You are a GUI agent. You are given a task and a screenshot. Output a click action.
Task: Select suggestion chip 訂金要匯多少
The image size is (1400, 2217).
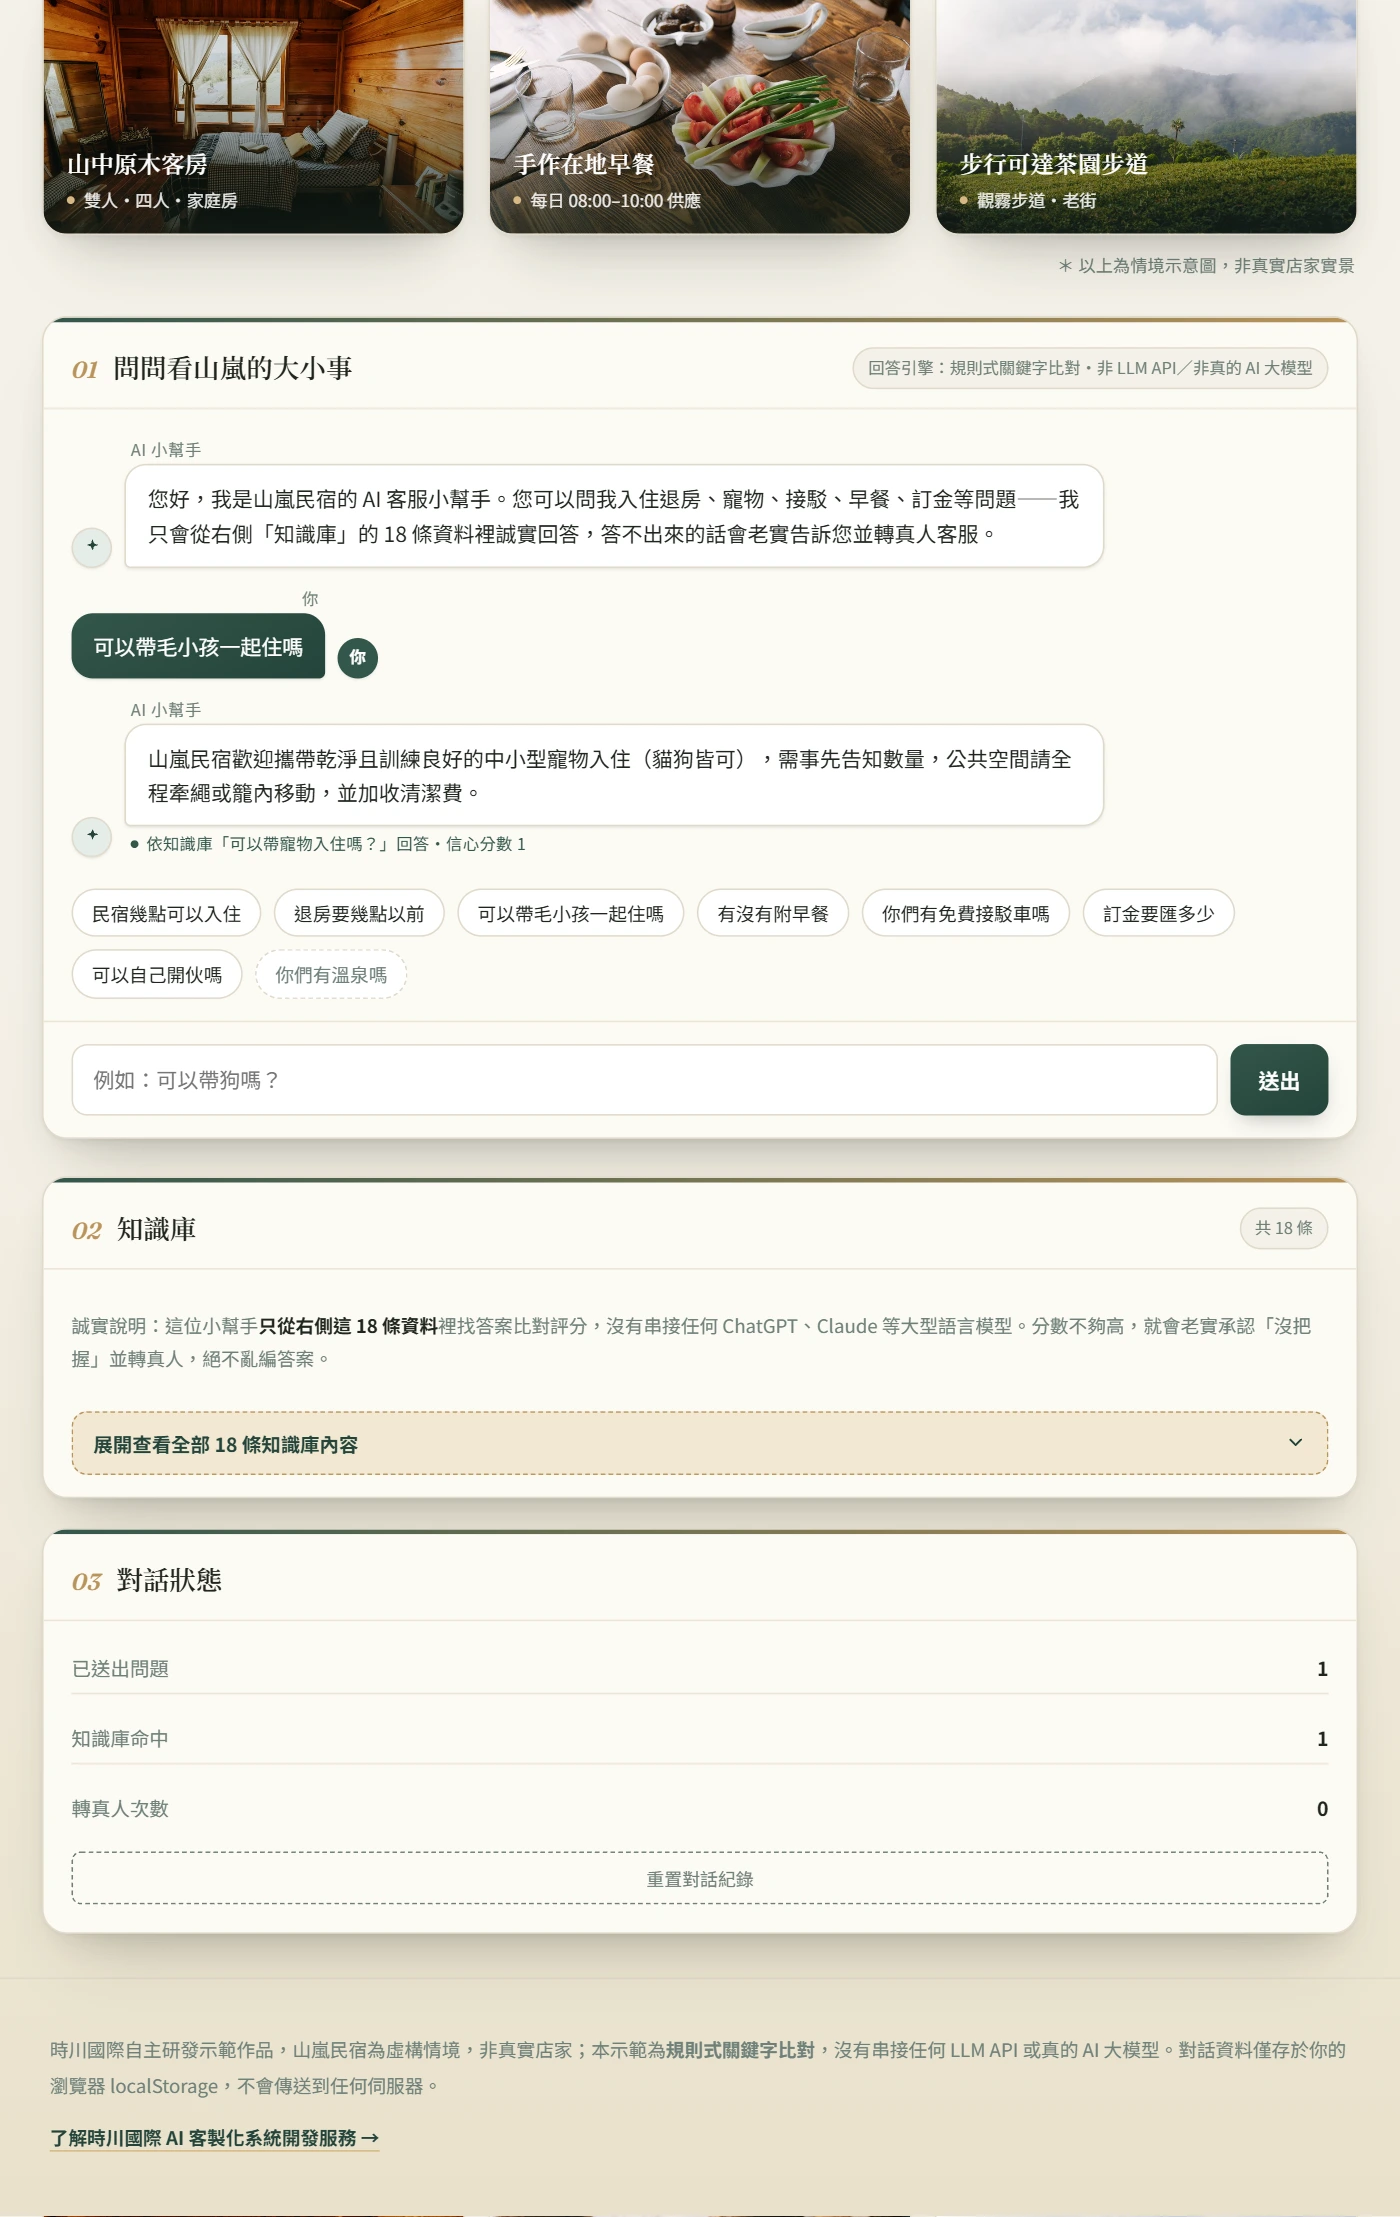(1159, 913)
